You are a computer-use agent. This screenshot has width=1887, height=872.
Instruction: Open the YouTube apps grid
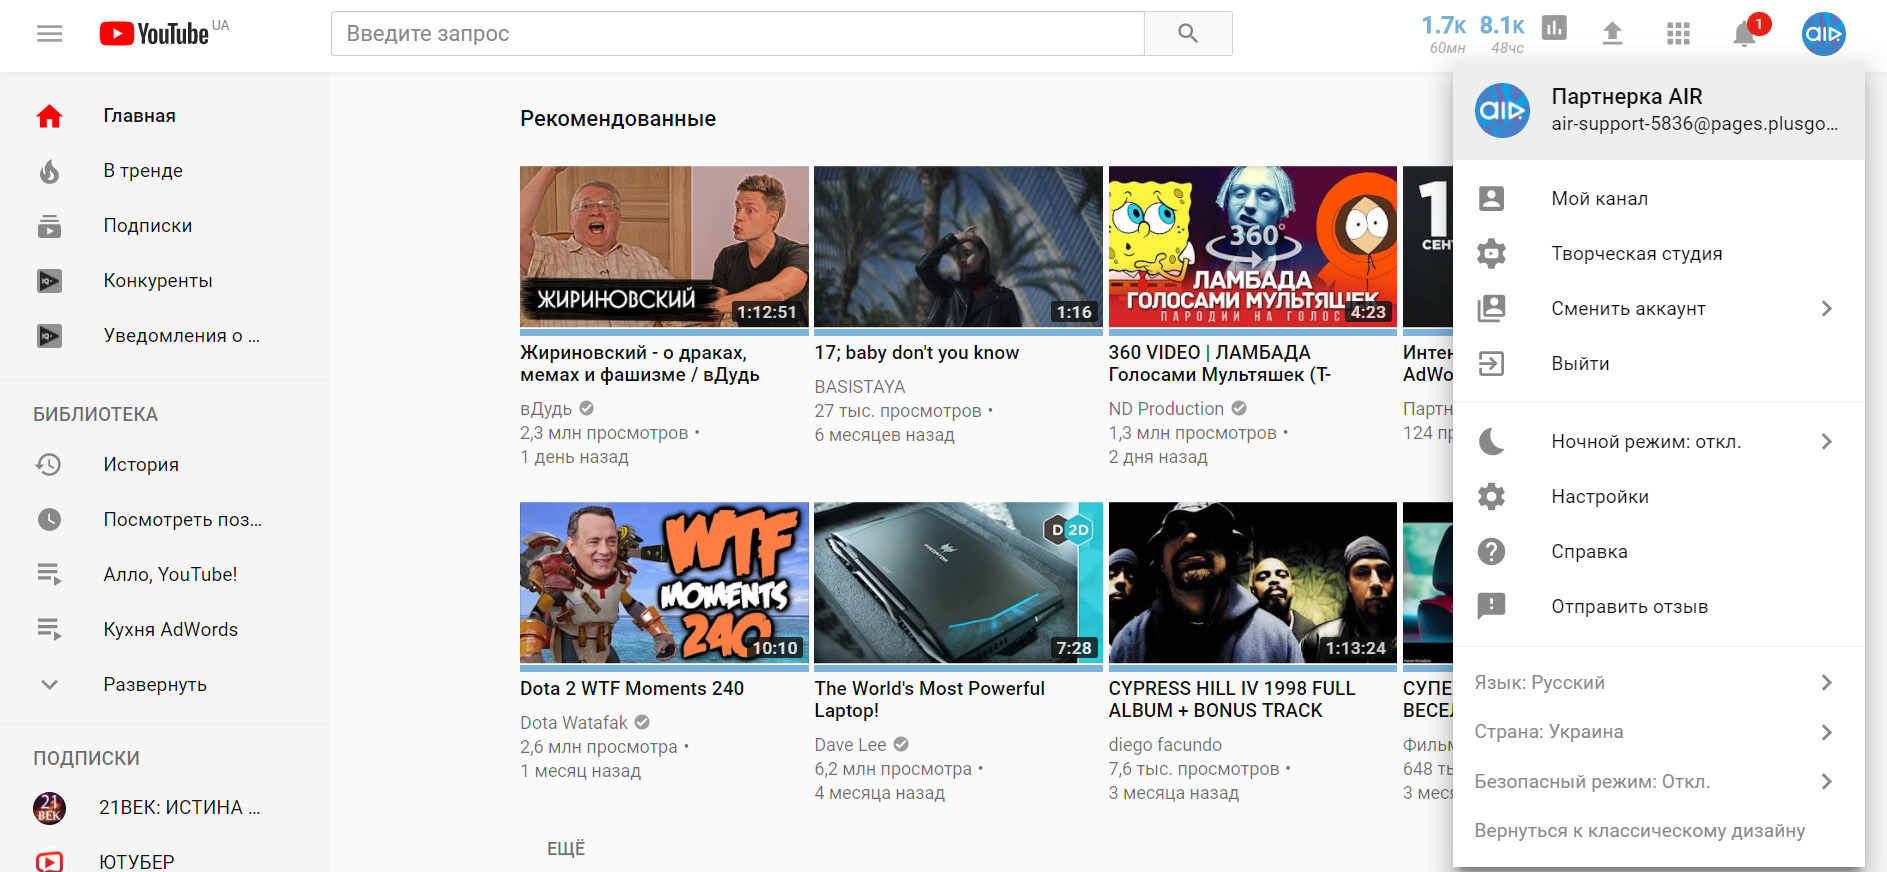[1678, 34]
